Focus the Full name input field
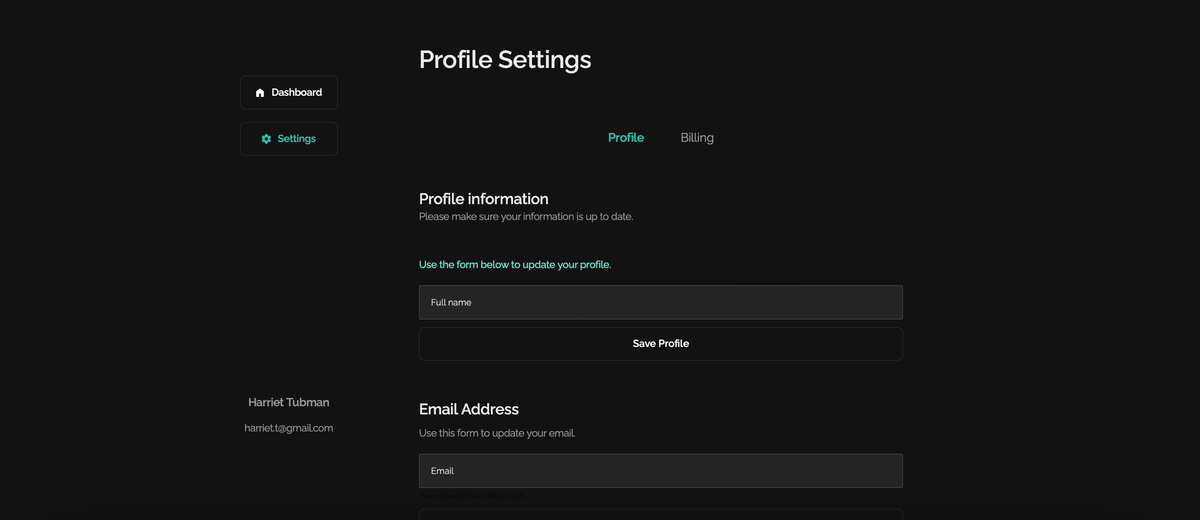The width and height of the screenshot is (1200, 520). (661, 302)
